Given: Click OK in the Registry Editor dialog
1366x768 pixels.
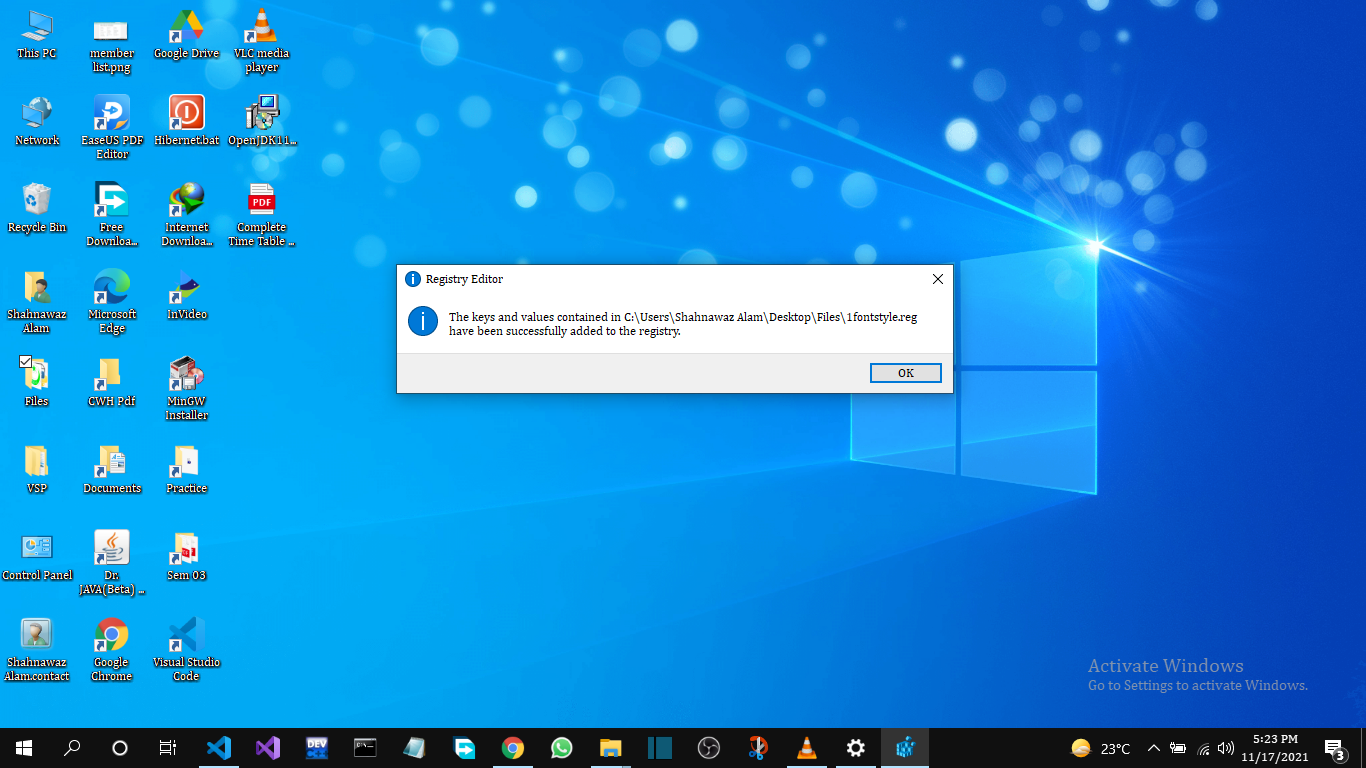Looking at the screenshot, I should 905,373.
